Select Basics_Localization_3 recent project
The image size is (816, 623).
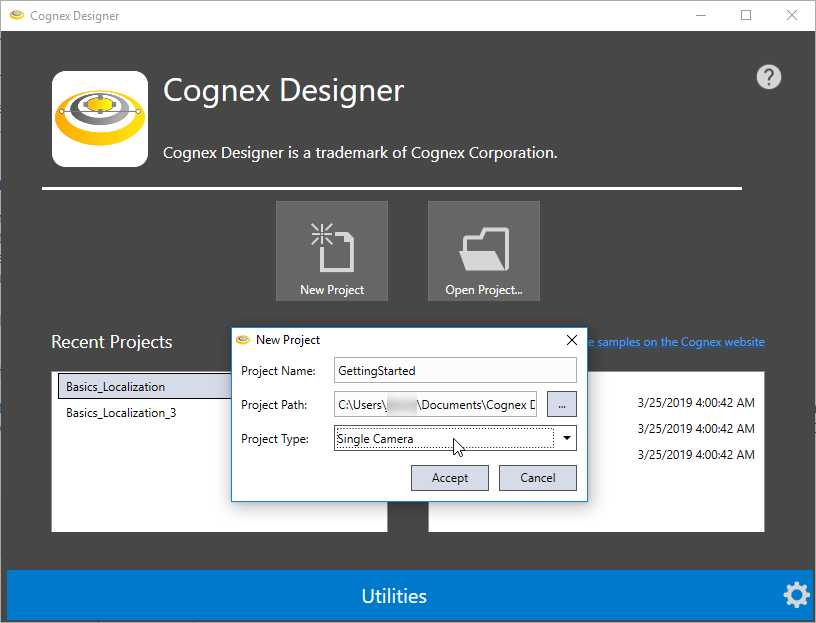(x=121, y=412)
